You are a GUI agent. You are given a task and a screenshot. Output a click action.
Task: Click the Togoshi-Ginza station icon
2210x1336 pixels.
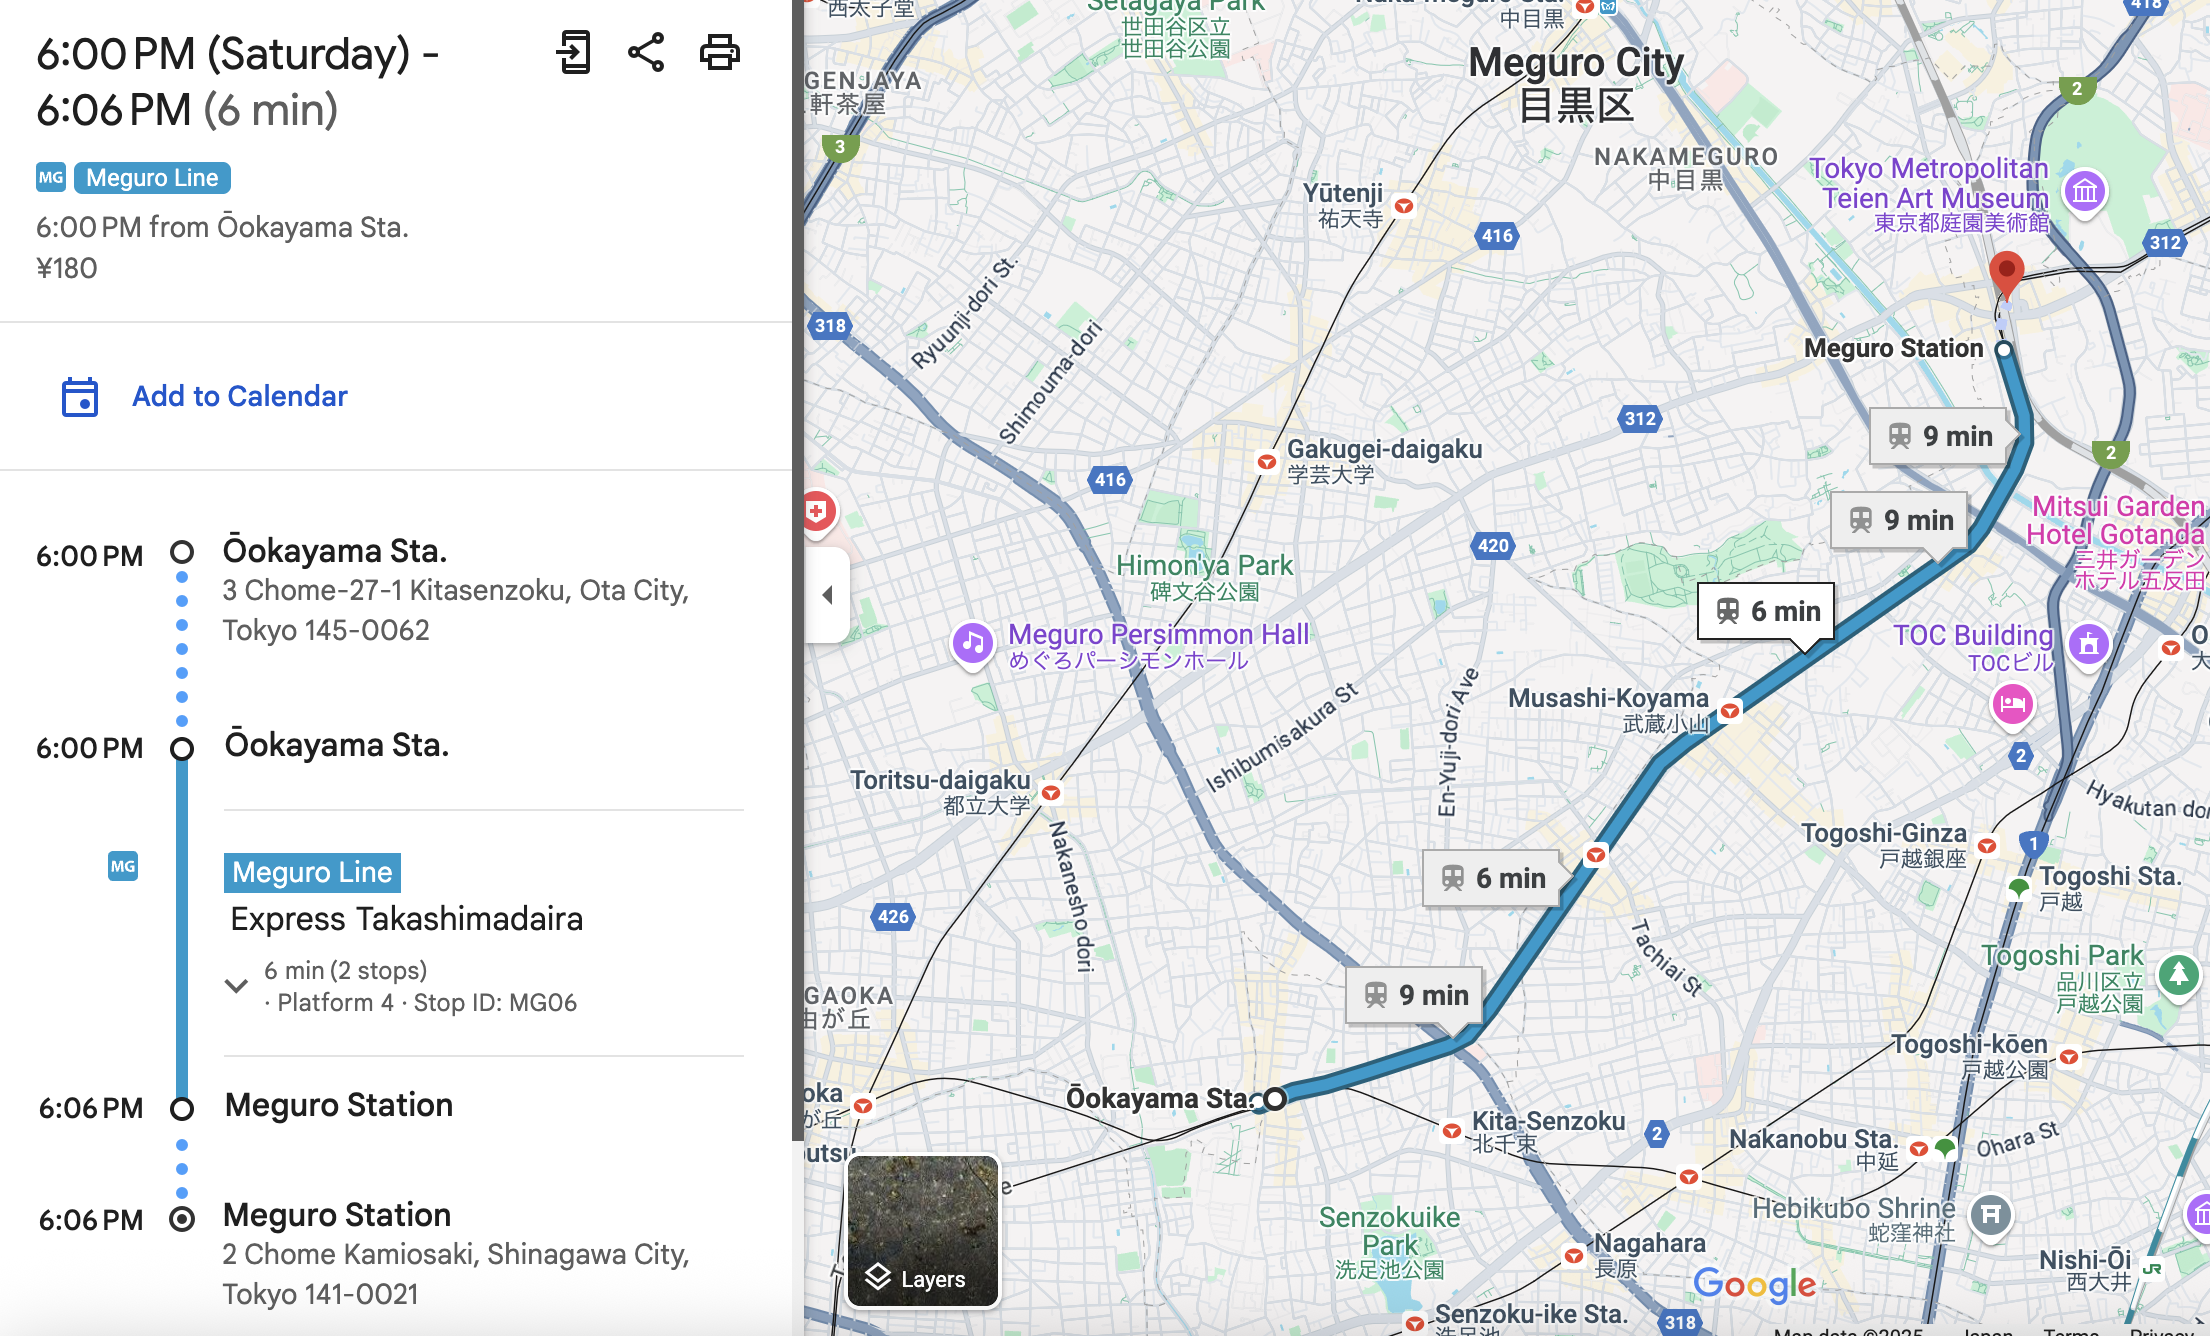1987,846
